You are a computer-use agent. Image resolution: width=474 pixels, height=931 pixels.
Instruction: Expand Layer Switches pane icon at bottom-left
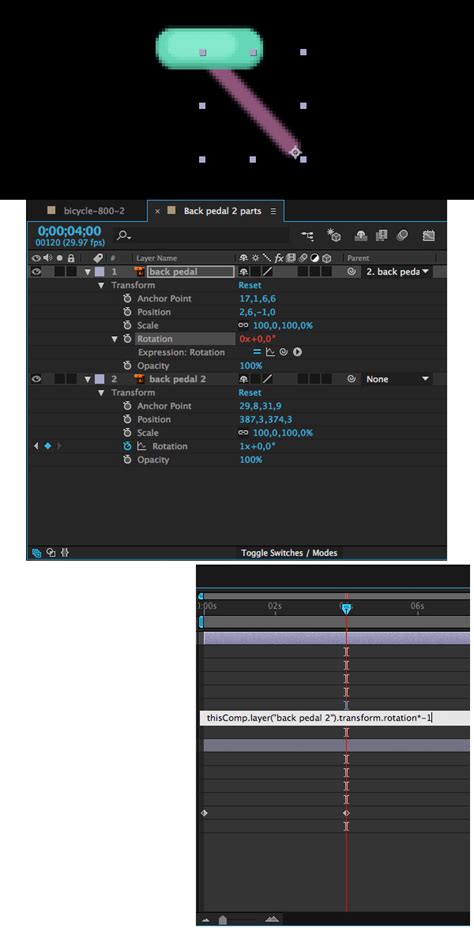pos(37,553)
